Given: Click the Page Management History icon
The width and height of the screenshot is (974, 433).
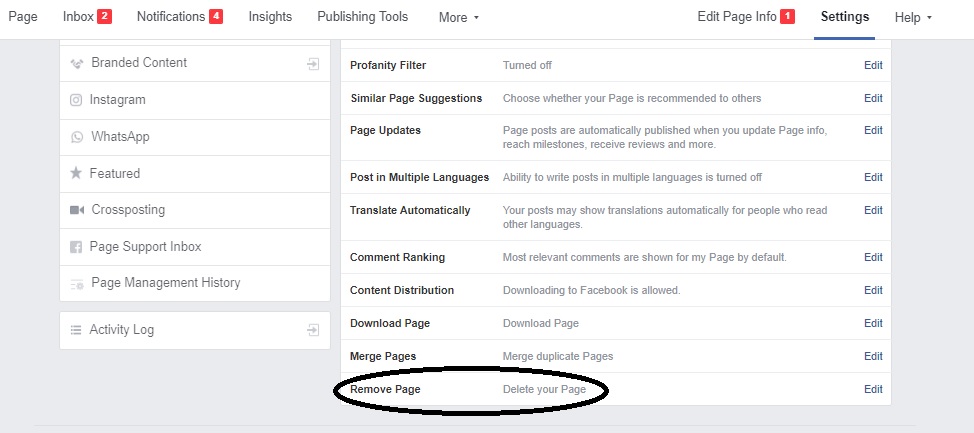Looking at the screenshot, I should 77,283.
